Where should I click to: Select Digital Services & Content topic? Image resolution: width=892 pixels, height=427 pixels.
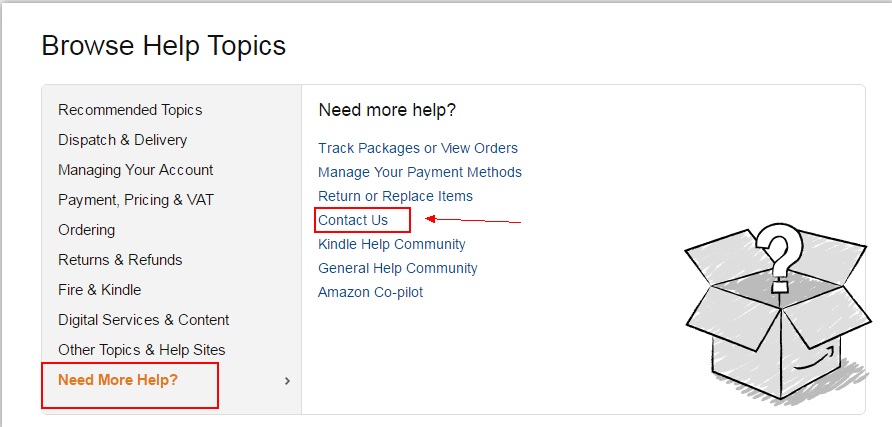[143, 320]
